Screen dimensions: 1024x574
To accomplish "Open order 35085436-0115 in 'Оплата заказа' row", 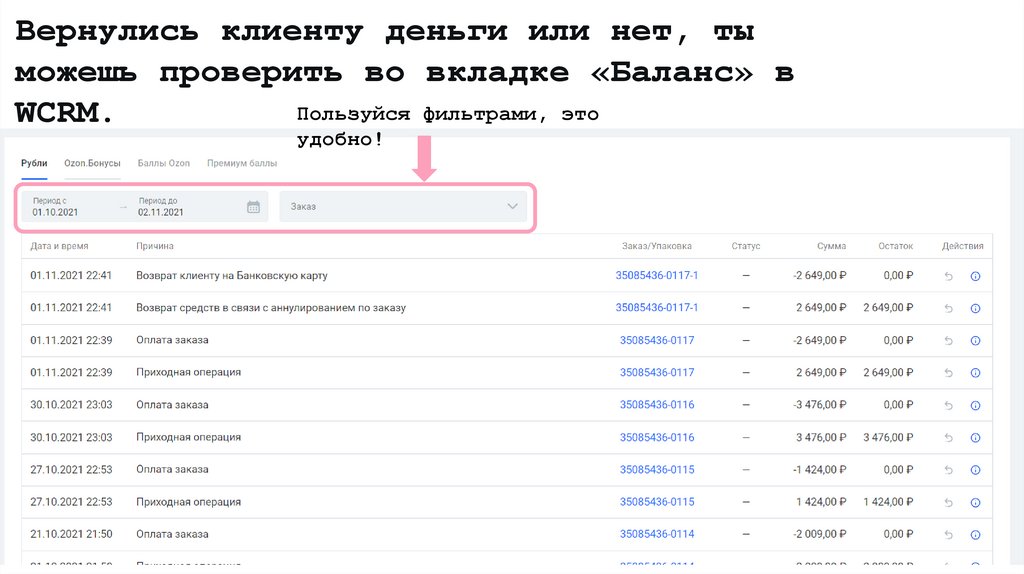I will 657,470.
